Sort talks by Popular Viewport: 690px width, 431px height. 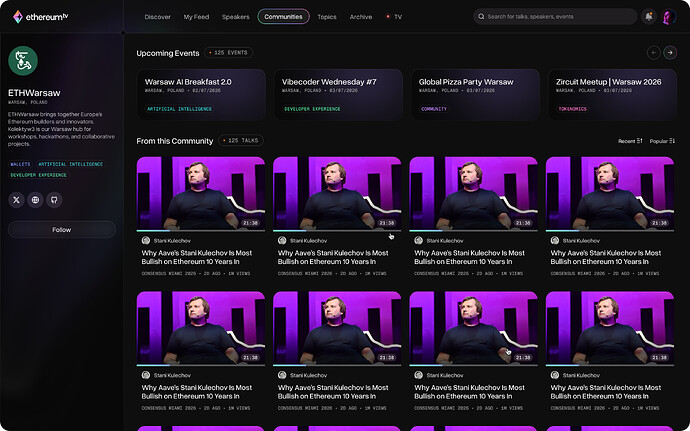662,141
